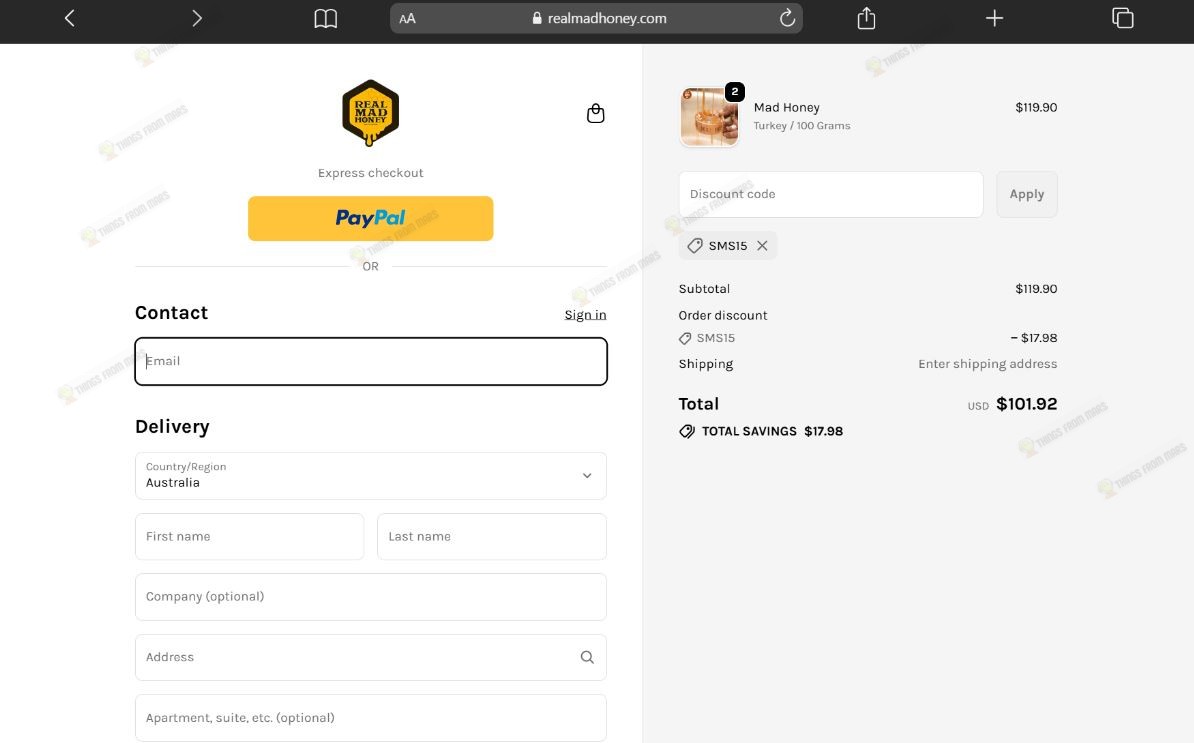The height and width of the screenshot is (743, 1194).
Task: Click the Discount code field
Action: pyautogui.click(x=831, y=194)
